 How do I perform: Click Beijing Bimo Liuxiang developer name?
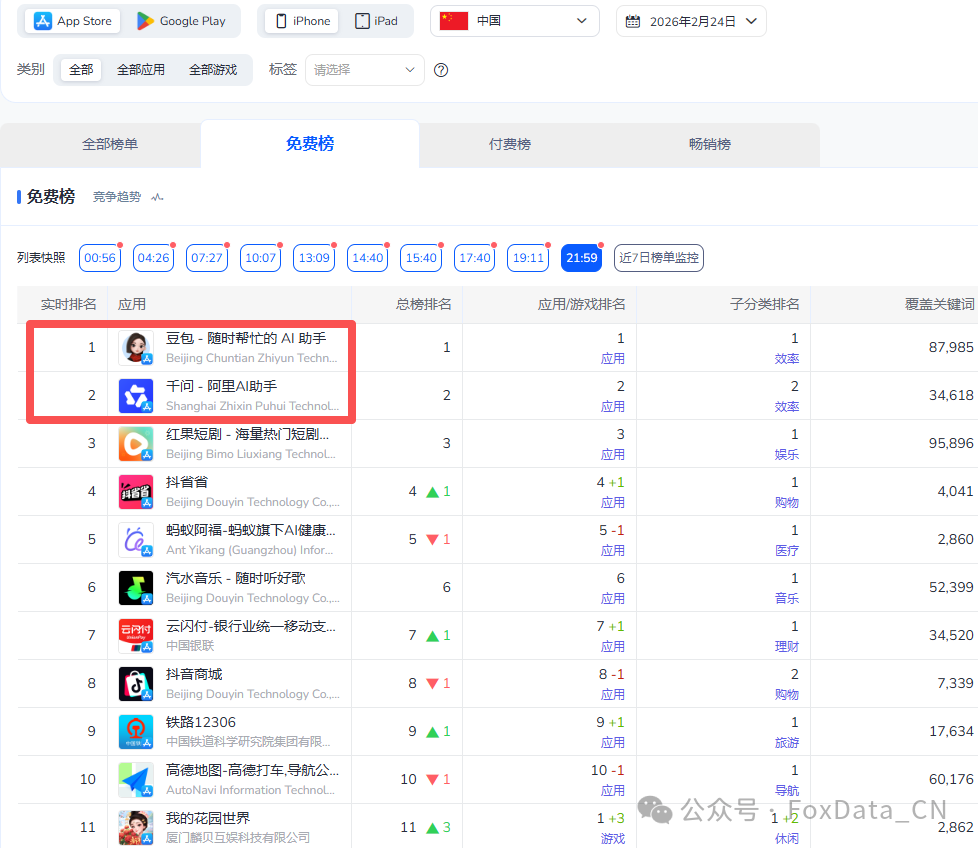[x=251, y=454]
